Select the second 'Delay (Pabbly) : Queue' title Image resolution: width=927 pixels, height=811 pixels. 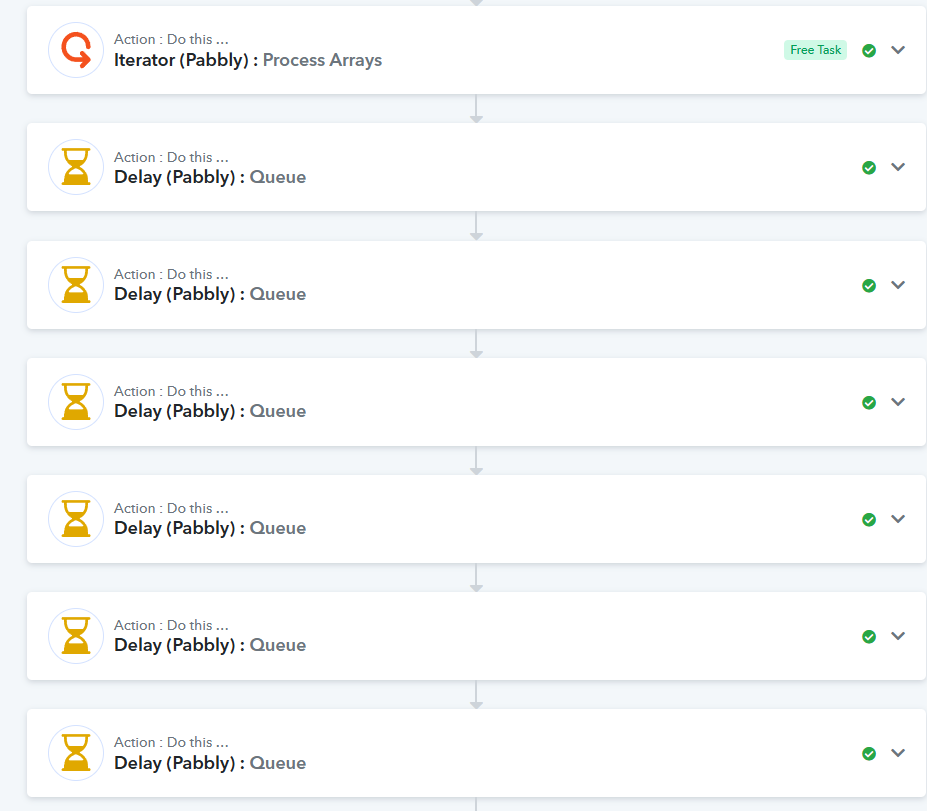point(210,294)
